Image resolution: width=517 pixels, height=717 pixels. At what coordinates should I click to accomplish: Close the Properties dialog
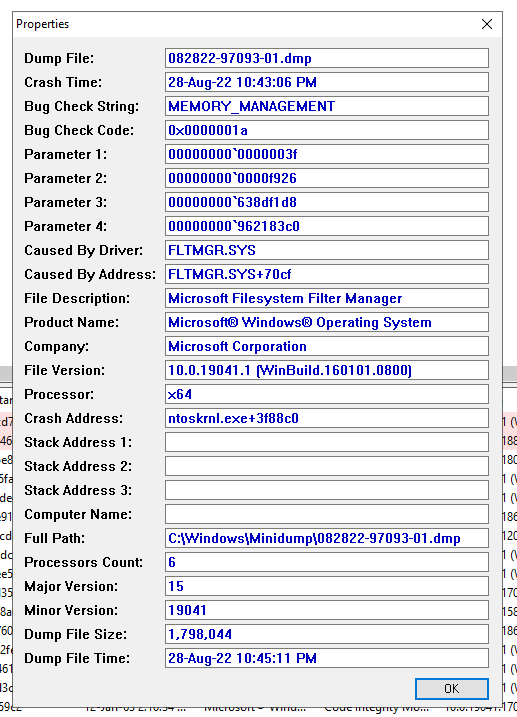coord(487,24)
